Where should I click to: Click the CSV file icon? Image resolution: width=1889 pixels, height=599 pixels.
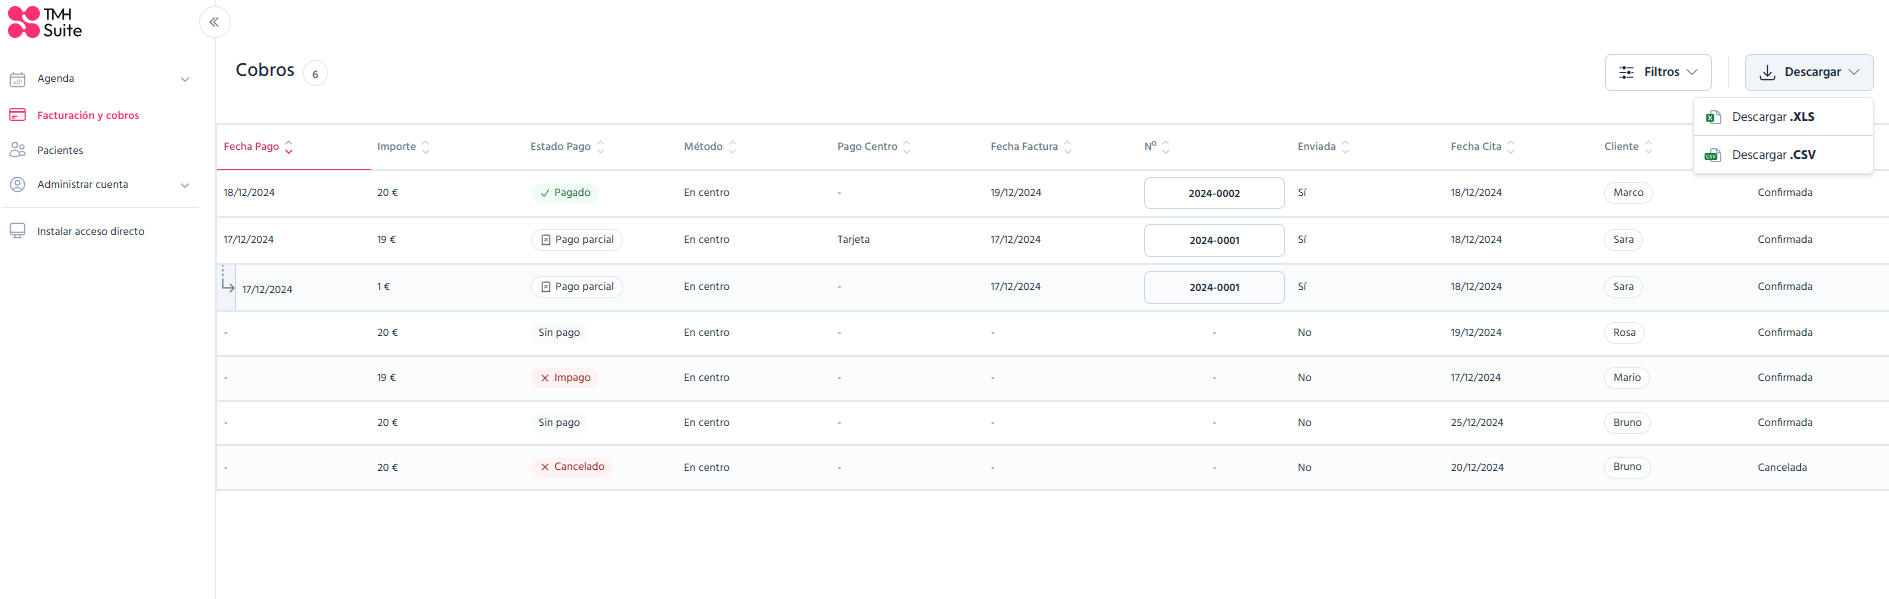[1713, 155]
